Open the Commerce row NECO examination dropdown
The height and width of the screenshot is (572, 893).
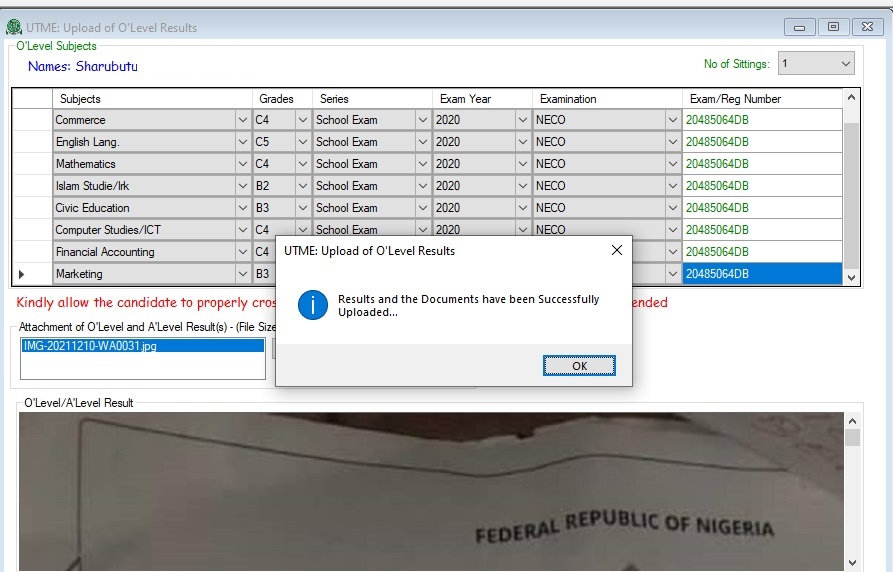coord(673,120)
